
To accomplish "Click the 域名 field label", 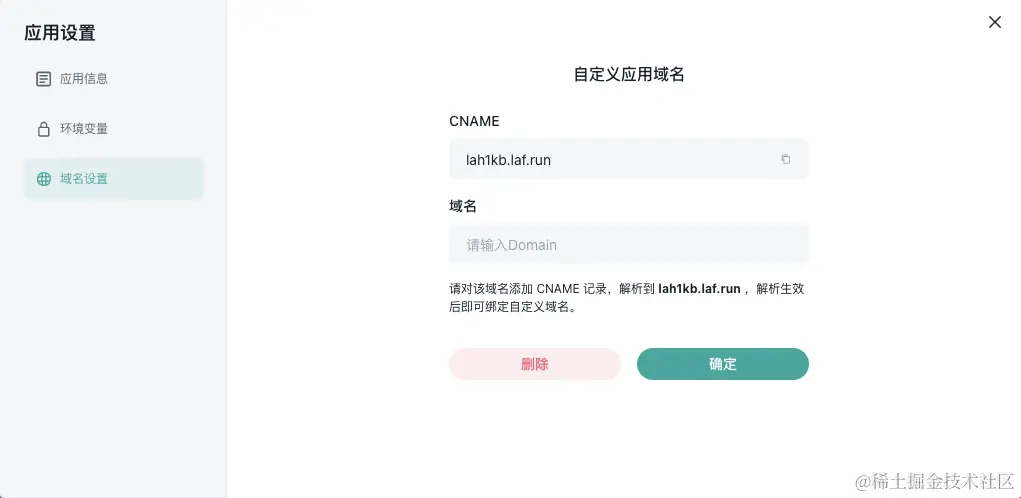I will tap(463, 206).
